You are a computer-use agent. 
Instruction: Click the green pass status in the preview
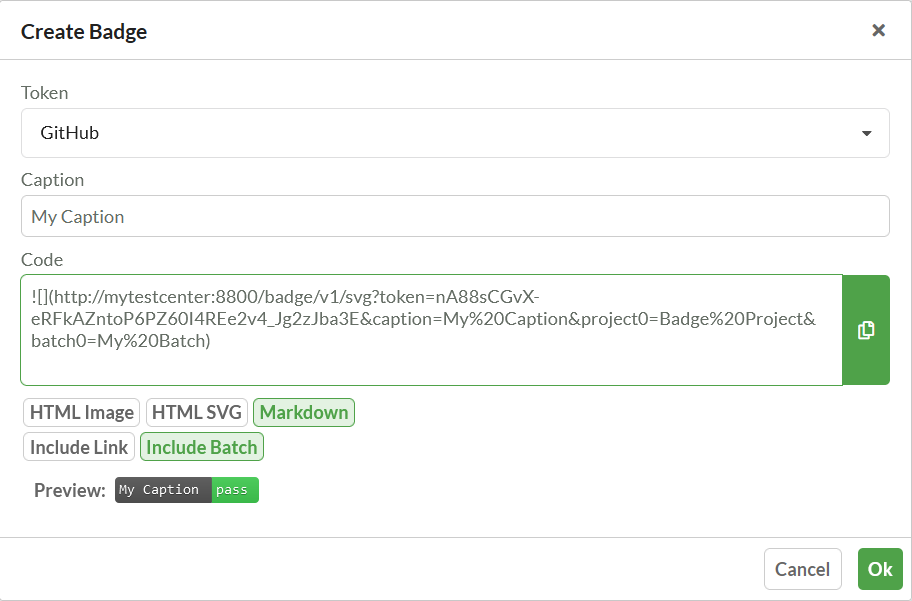pos(235,490)
